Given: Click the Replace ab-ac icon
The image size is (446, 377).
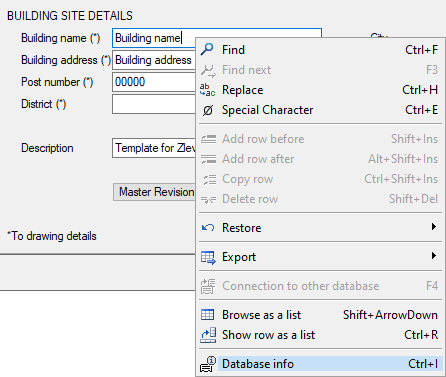Looking at the screenshot, I should pos(207,90).
